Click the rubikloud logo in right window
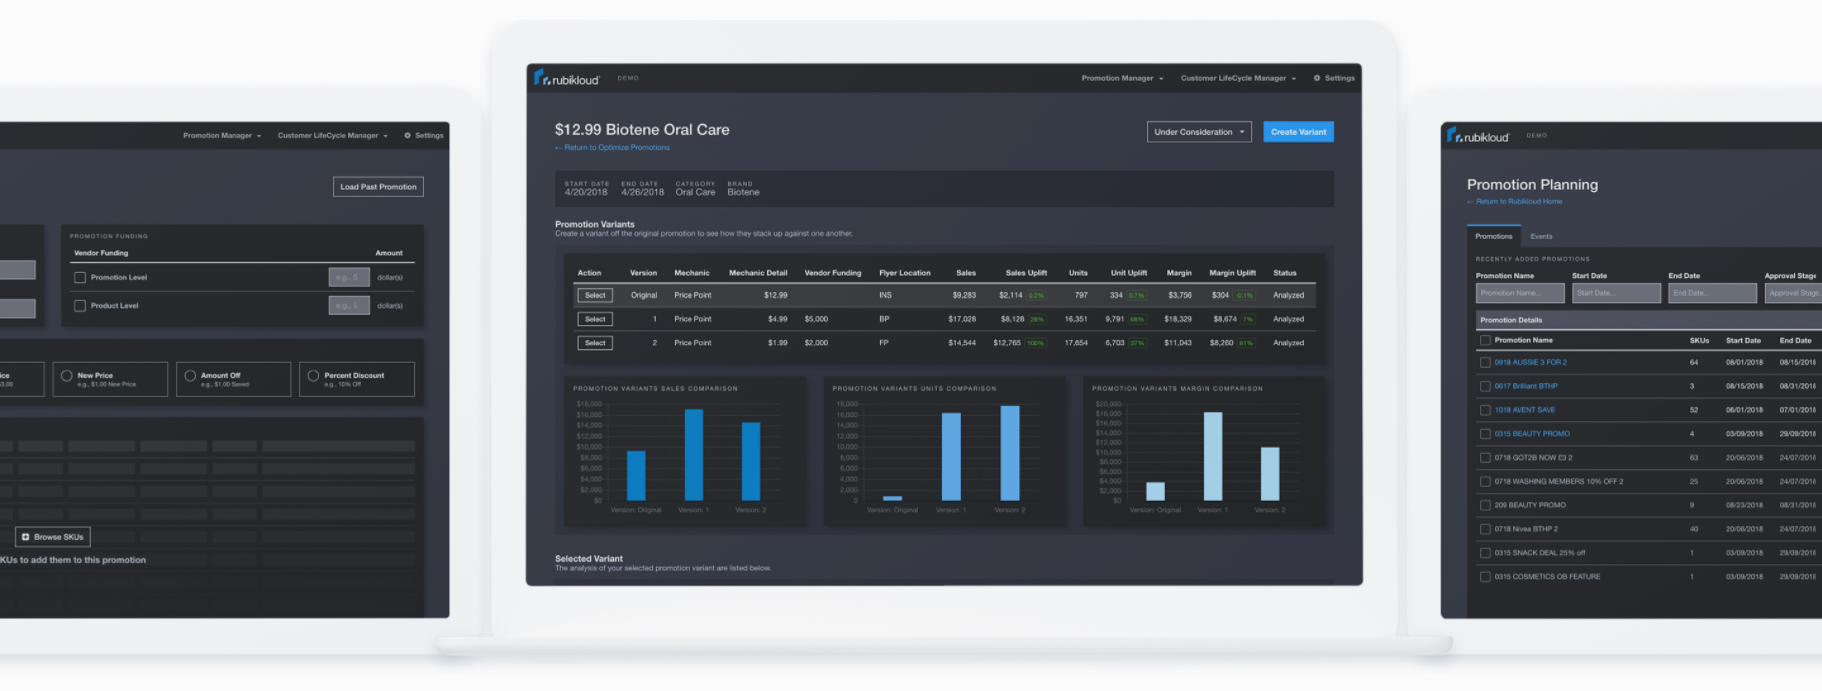 click(x=1478, y=135)
